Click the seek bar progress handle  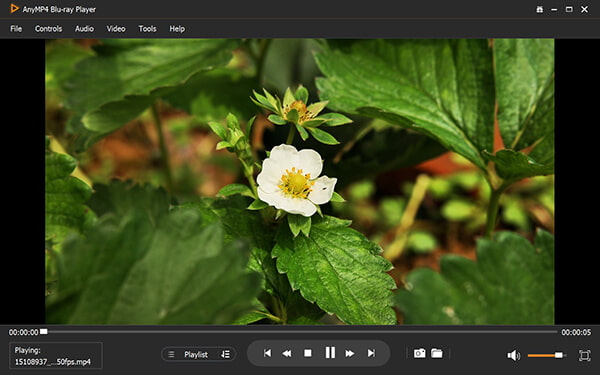44,332
